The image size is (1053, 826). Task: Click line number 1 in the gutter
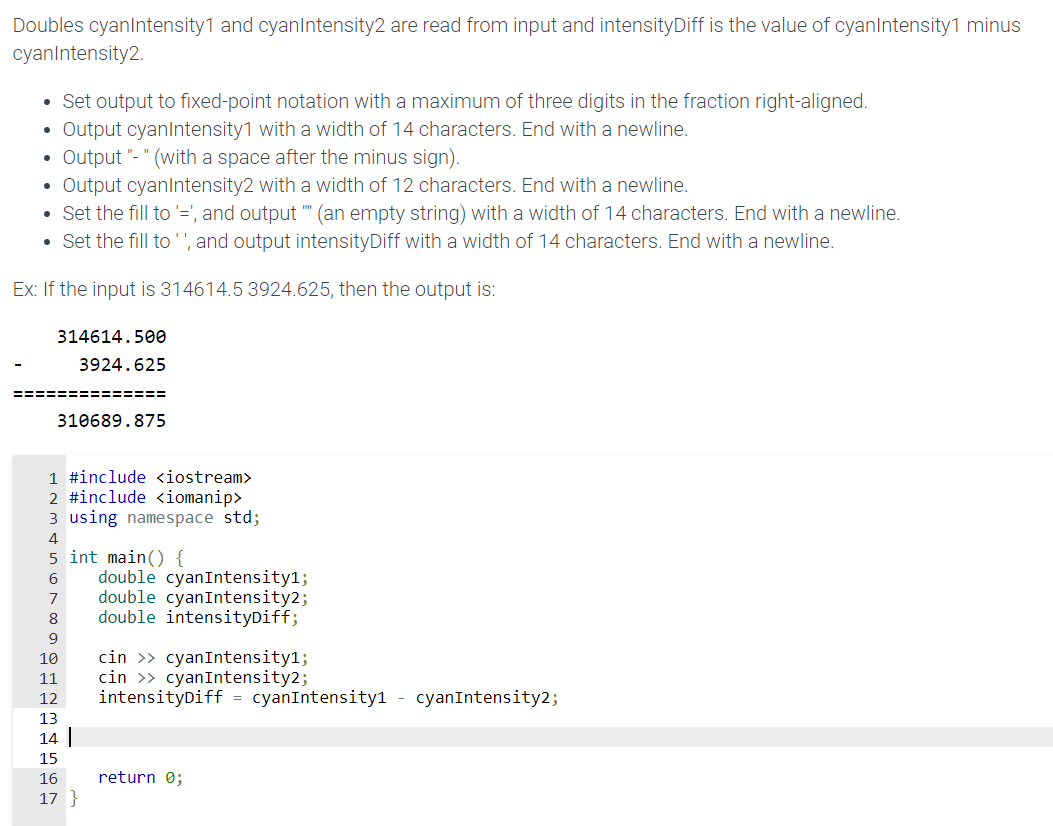coord(50,477)
